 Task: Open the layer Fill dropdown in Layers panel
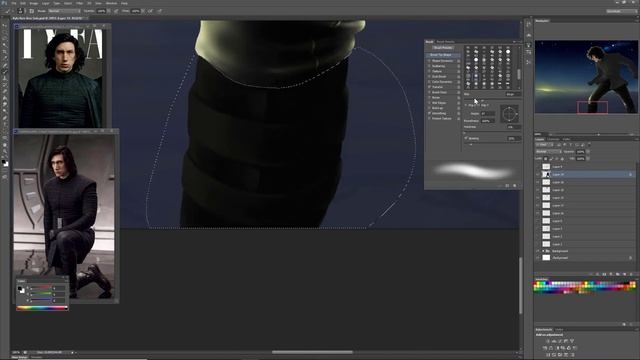(588, 159)
